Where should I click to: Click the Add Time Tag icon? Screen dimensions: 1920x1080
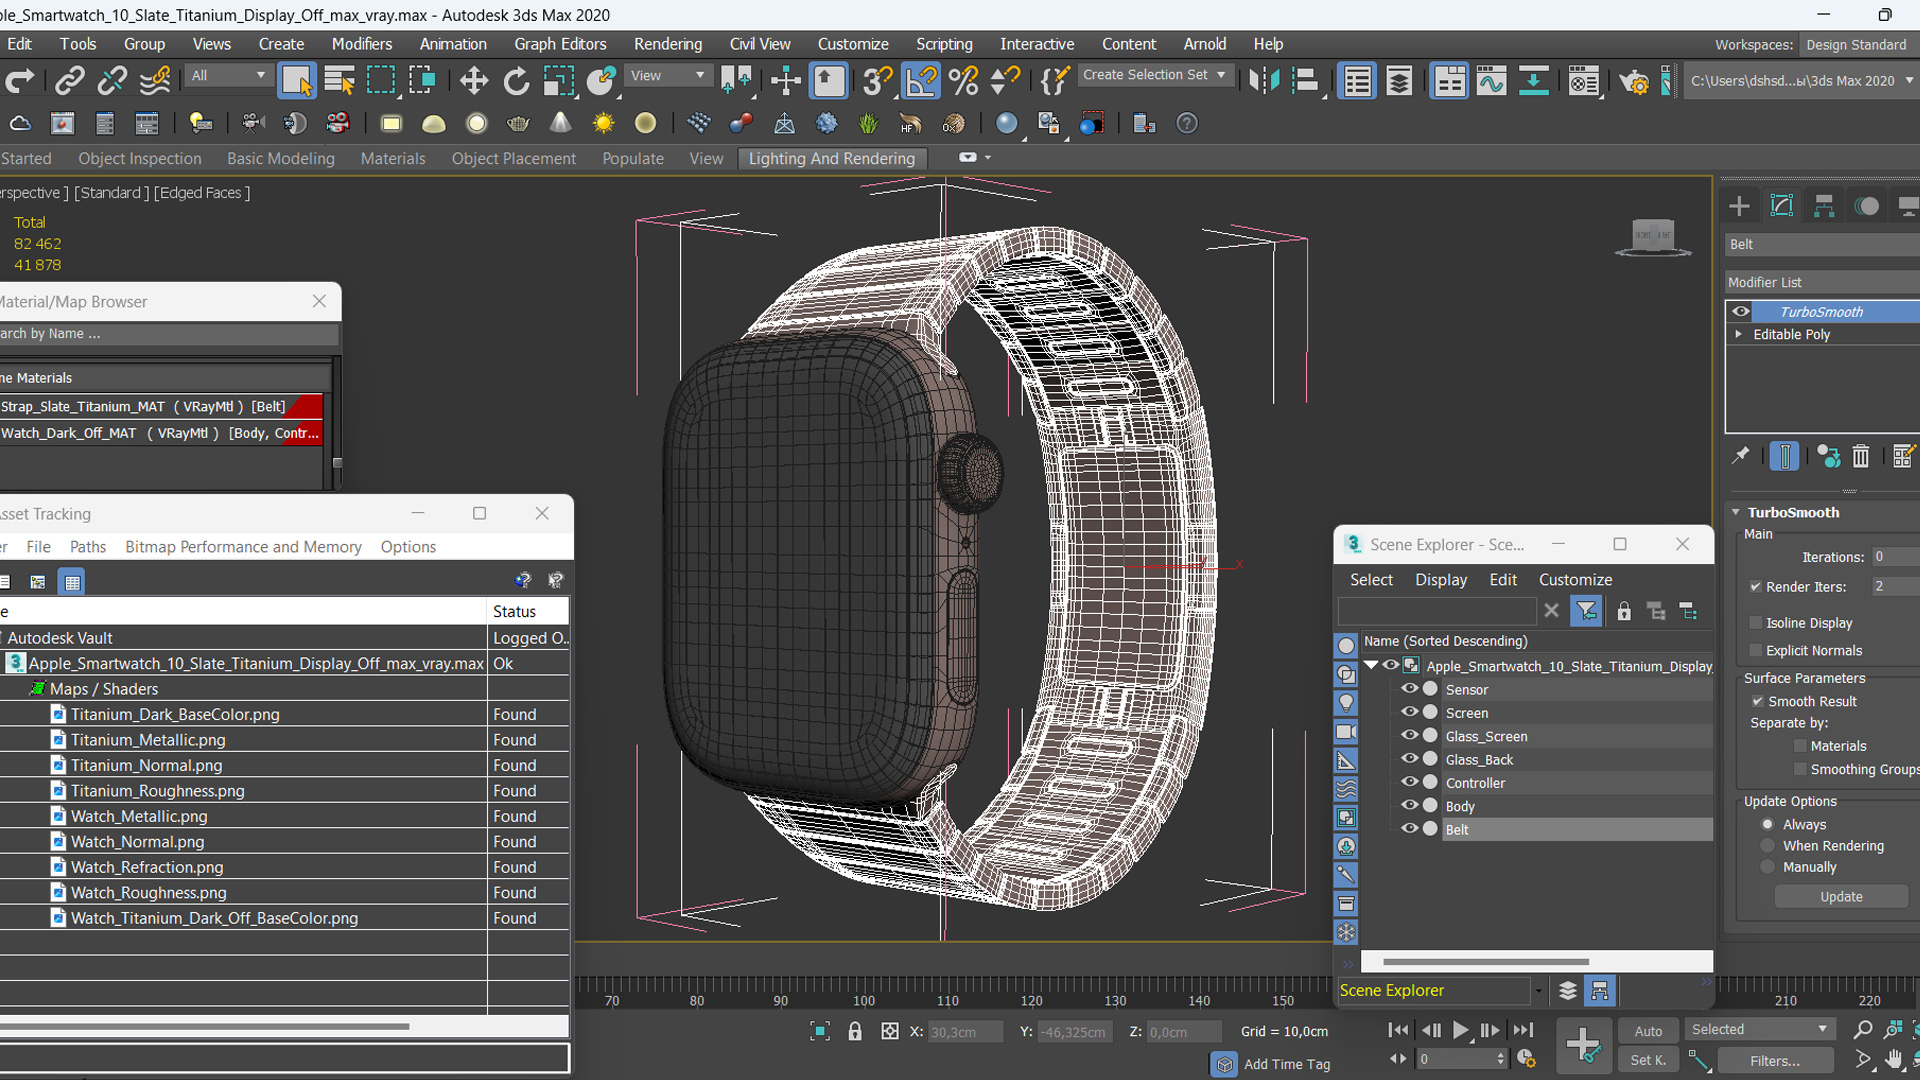coord(1224,1064)
